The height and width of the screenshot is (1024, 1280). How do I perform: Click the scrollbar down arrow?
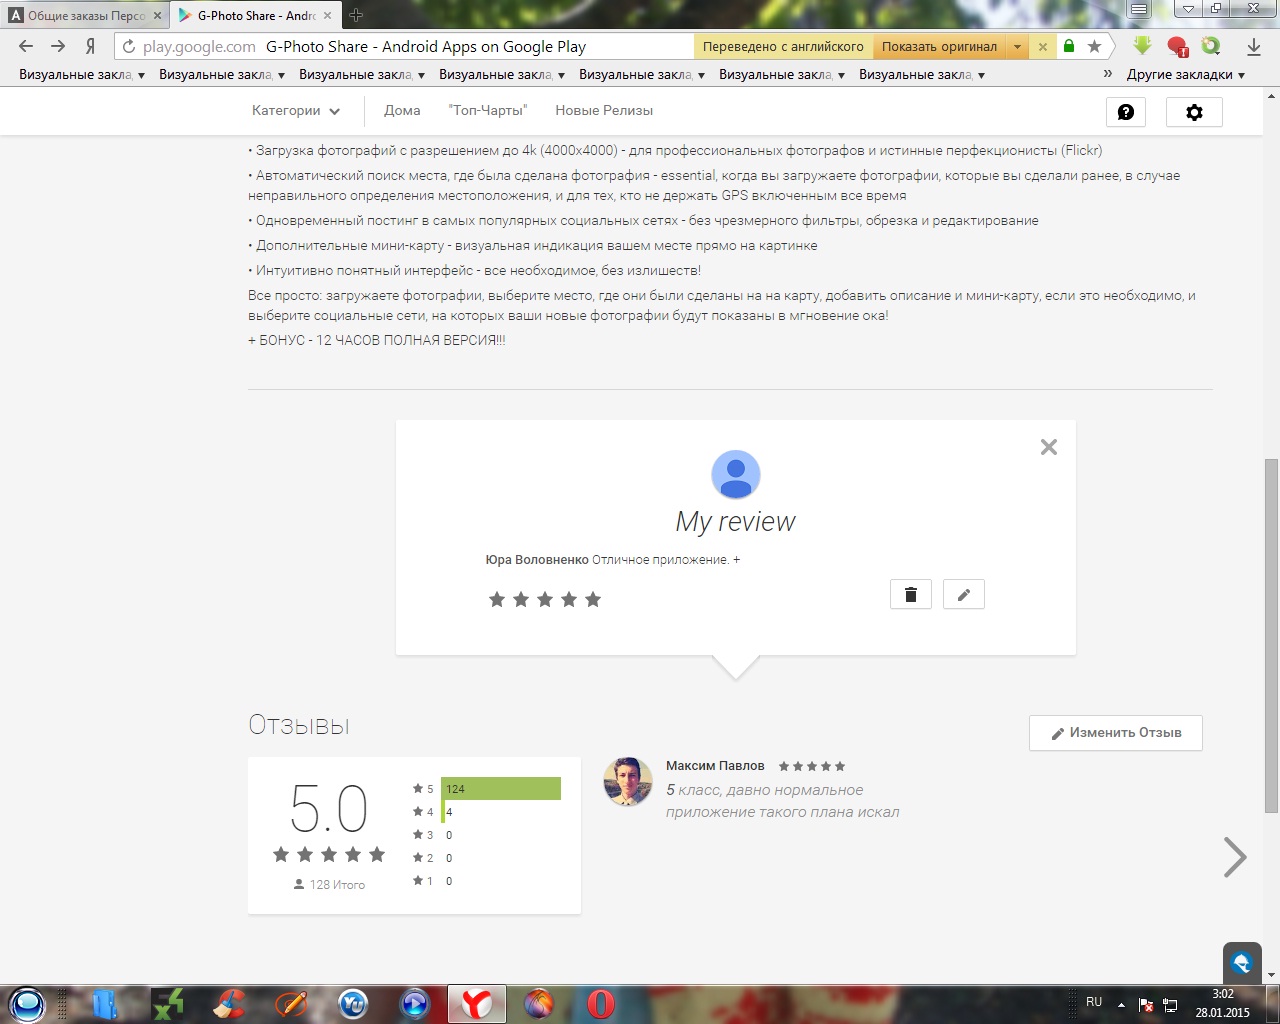pyautogui.click(x=1271, y=975)
